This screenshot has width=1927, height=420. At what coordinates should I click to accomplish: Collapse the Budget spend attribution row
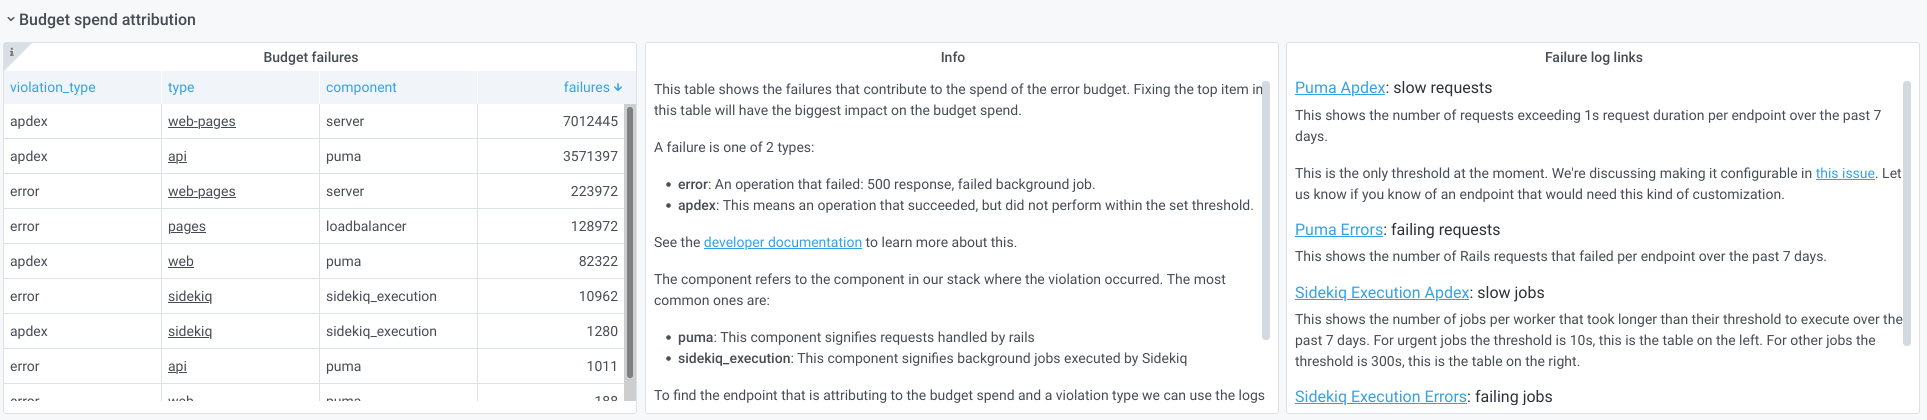pos(11,20)
